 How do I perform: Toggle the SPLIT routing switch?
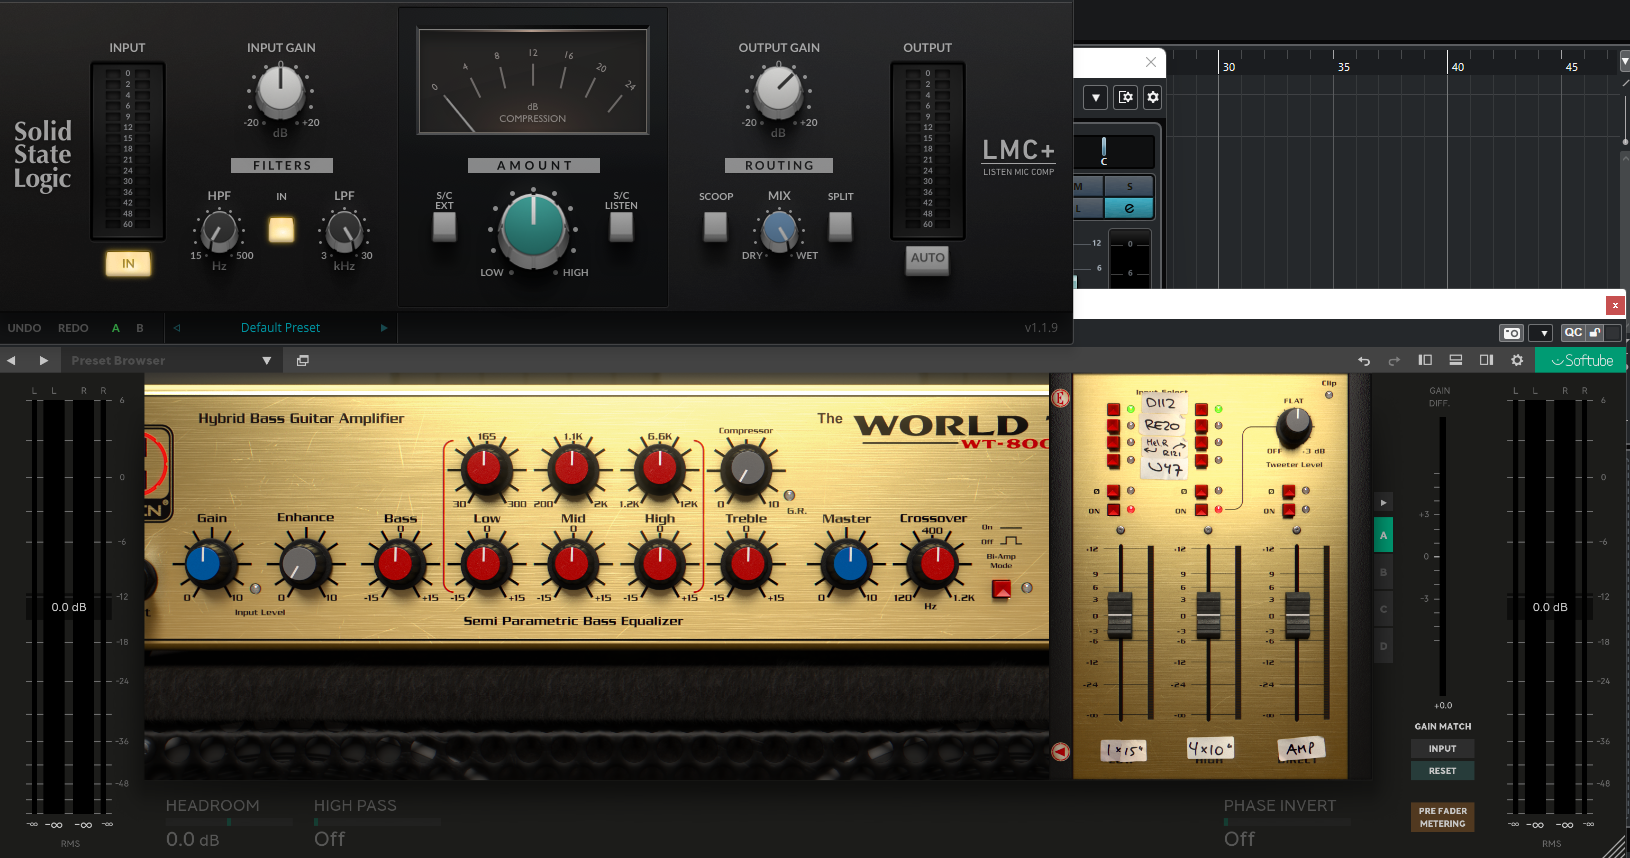tap(840, 226)
